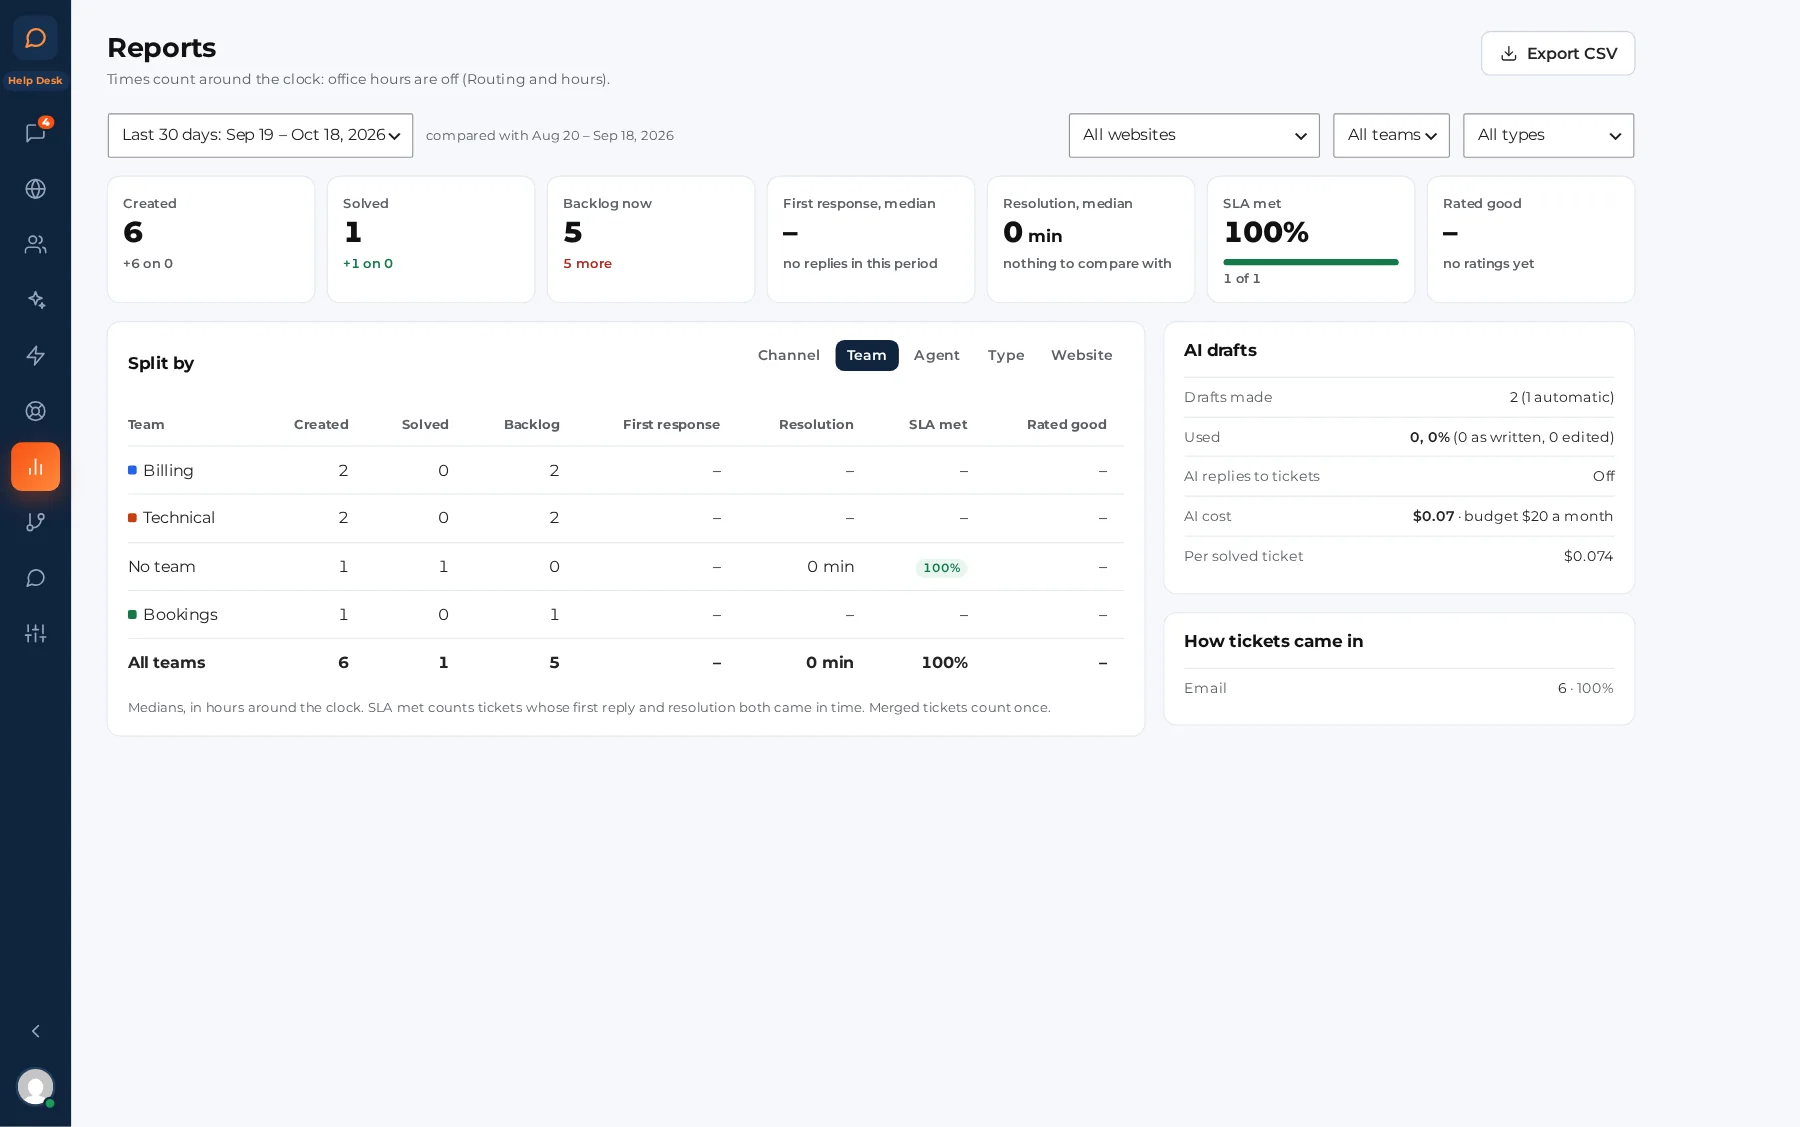Click the Created summary card
The height and width of the screenshot is (1127, 1800).
[211, 239]
